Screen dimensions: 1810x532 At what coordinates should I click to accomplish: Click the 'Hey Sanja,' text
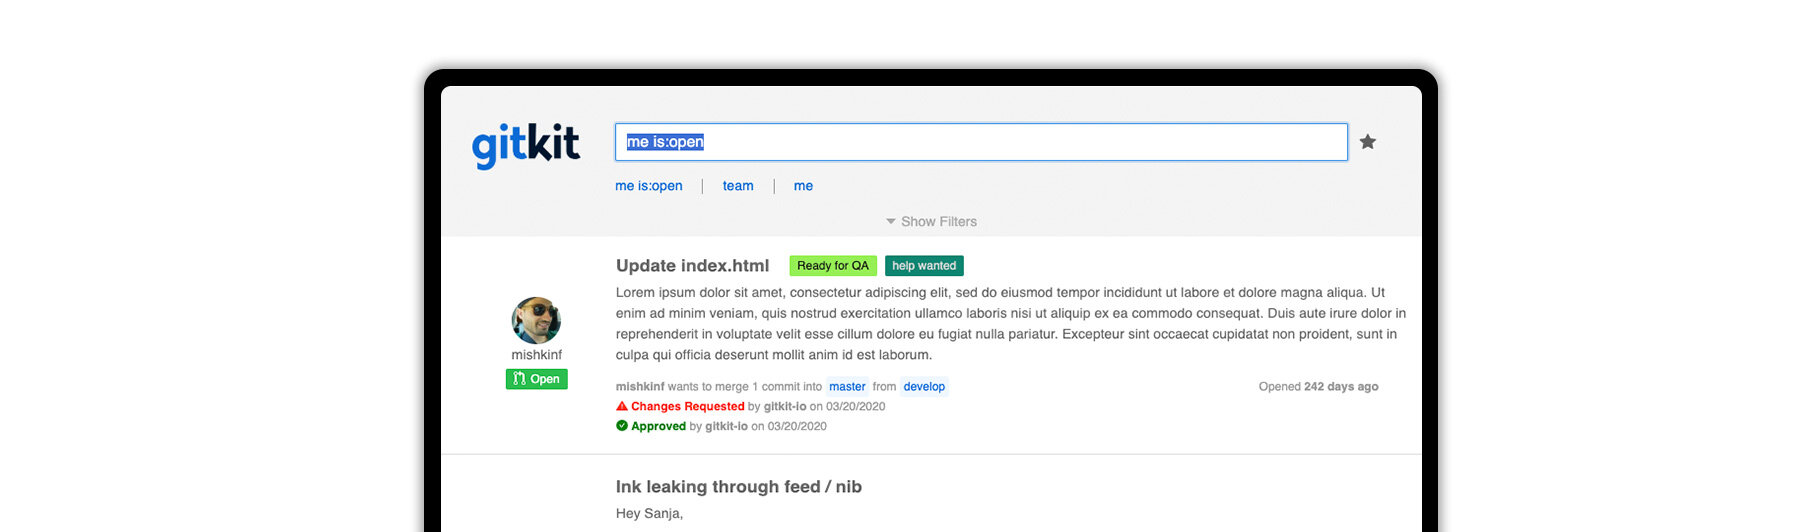click(649, 514)
